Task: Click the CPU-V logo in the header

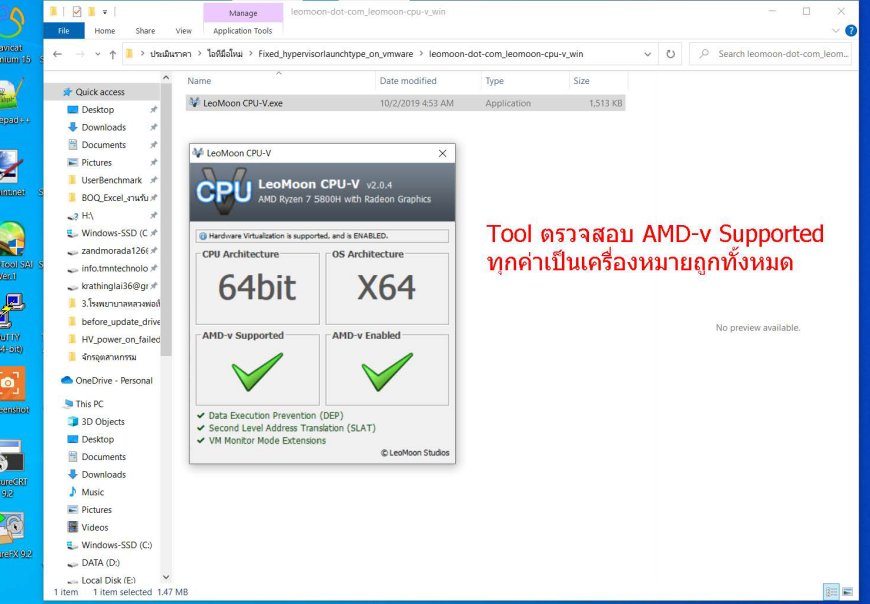Action: pos(224,191)
